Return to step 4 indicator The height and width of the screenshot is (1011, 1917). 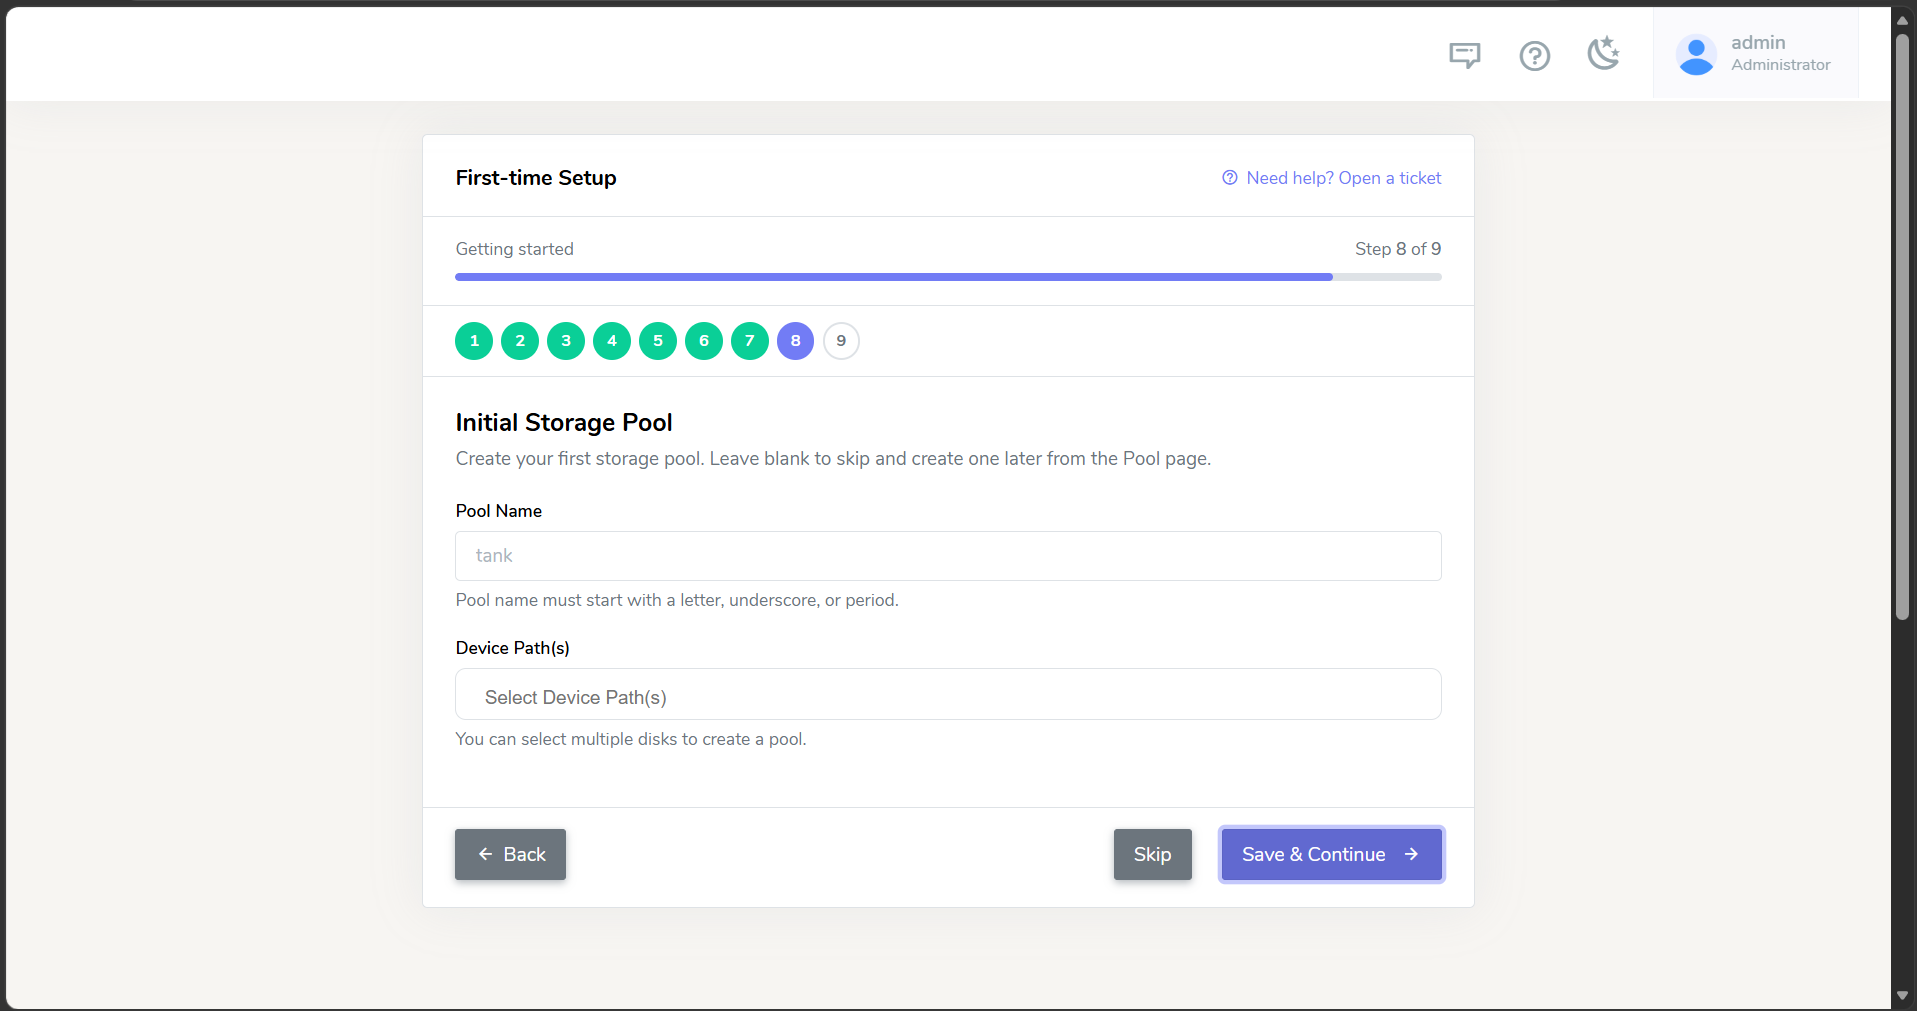click(612, 341)
